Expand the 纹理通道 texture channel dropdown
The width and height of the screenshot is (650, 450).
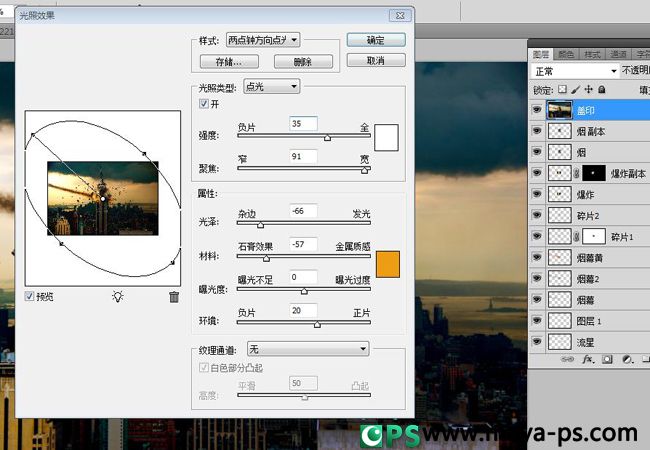click(x=307, y=349)
